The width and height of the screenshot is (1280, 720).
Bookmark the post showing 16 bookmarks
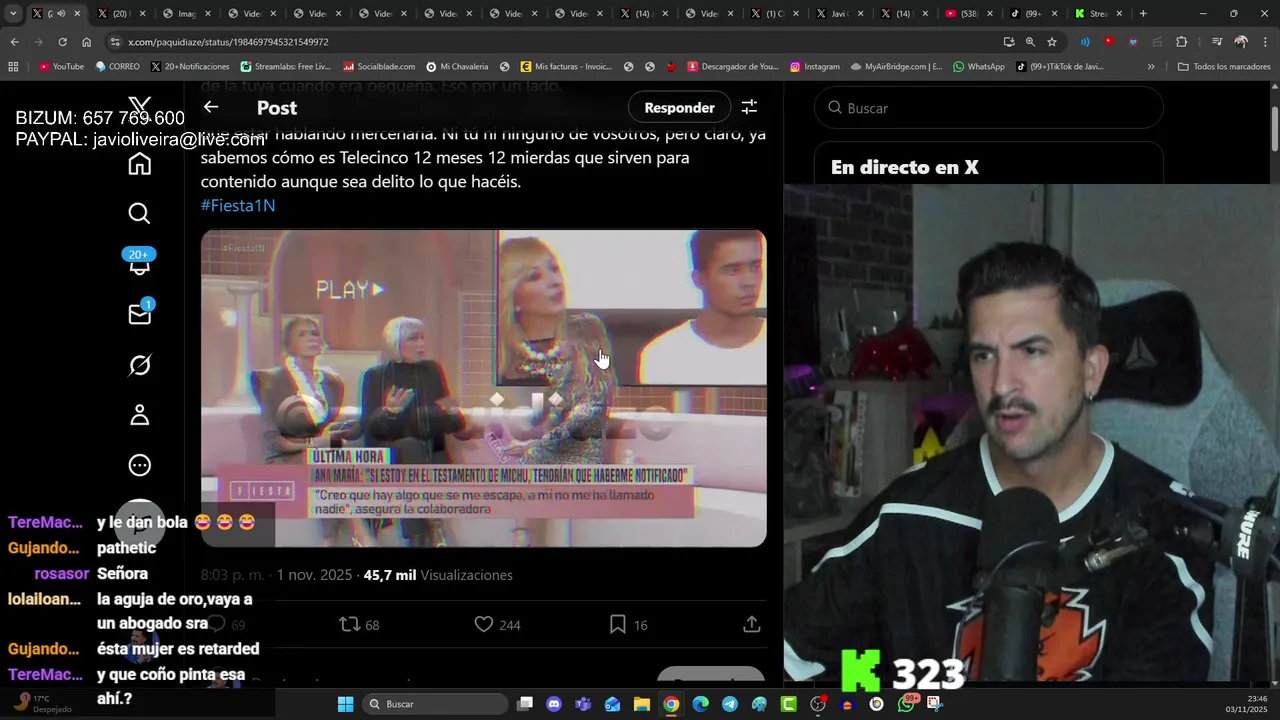click(629, 624)
